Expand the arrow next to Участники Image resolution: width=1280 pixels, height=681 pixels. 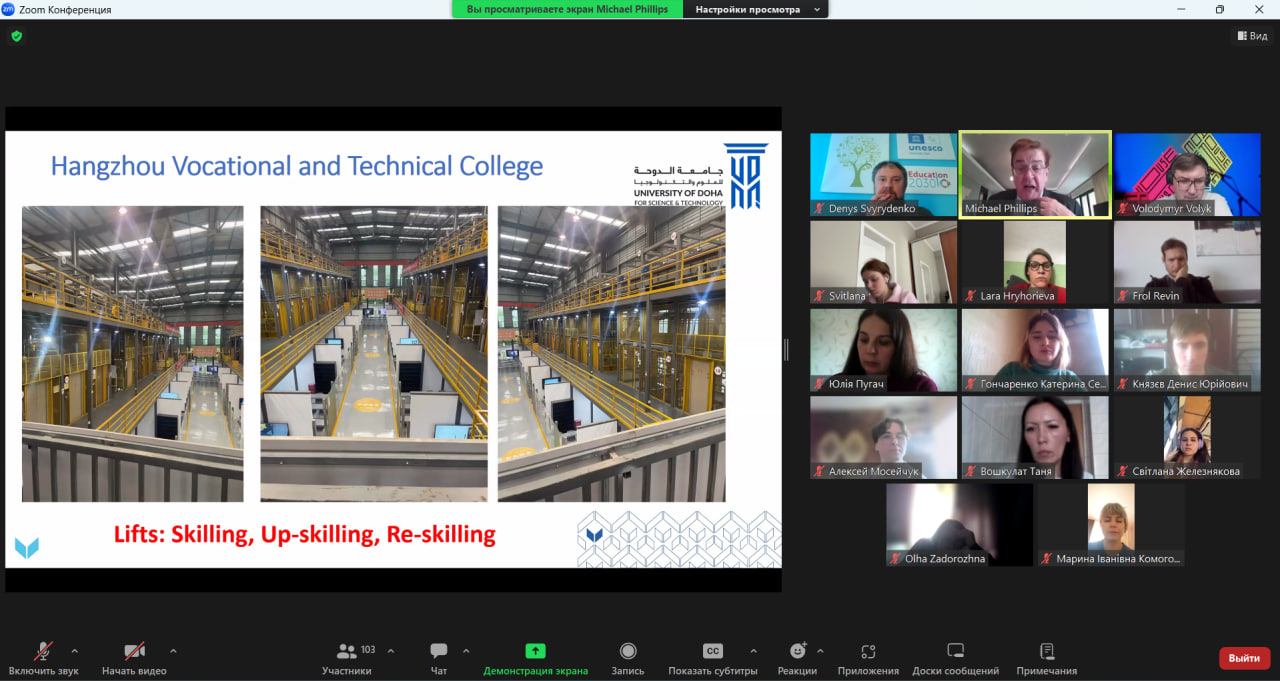point(390,650)
